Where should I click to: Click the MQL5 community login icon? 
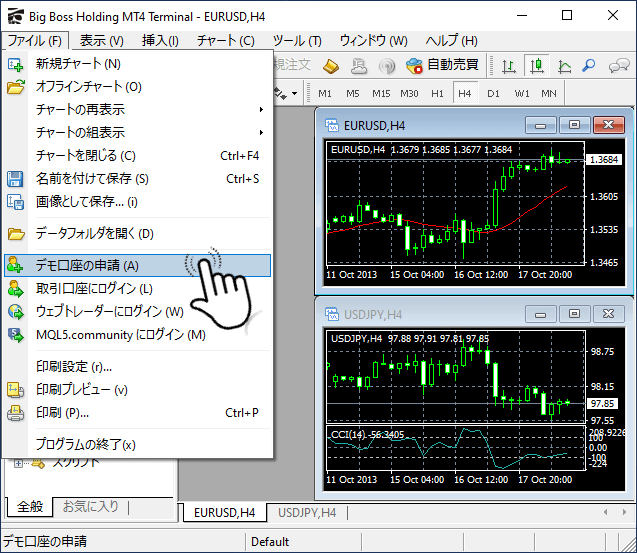[x=15, y=335]
